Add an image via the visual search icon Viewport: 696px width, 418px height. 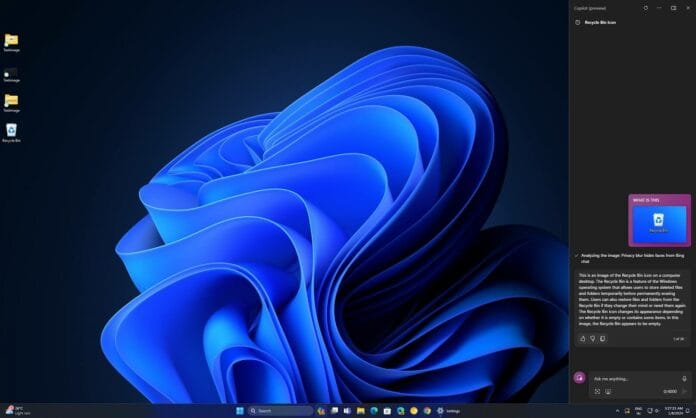[x=597, y=391]
